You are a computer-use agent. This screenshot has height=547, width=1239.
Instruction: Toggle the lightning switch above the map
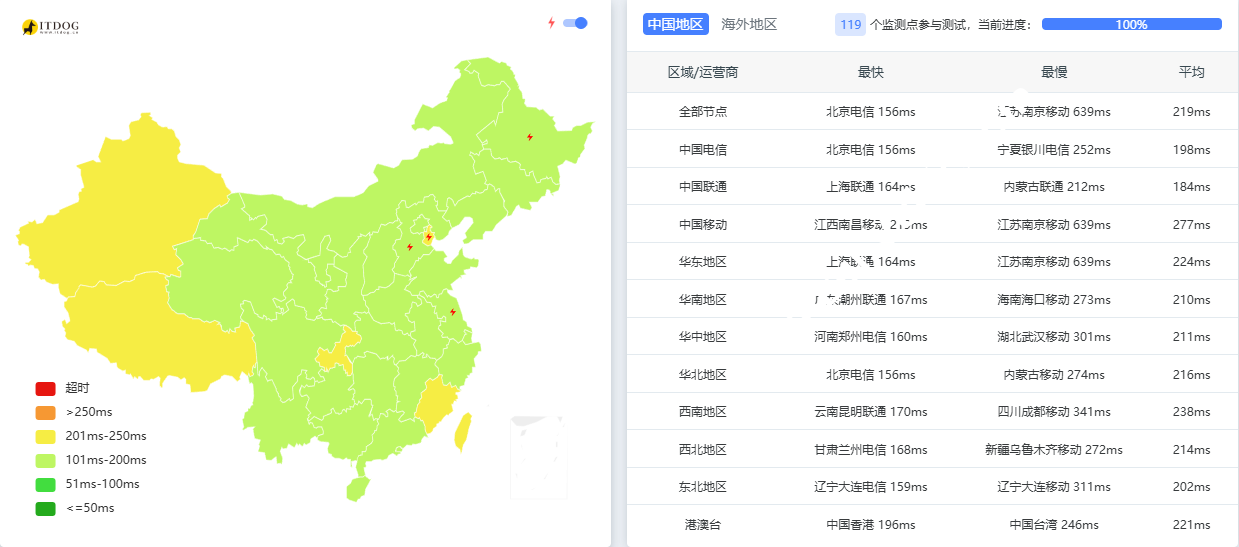[575, 23]
